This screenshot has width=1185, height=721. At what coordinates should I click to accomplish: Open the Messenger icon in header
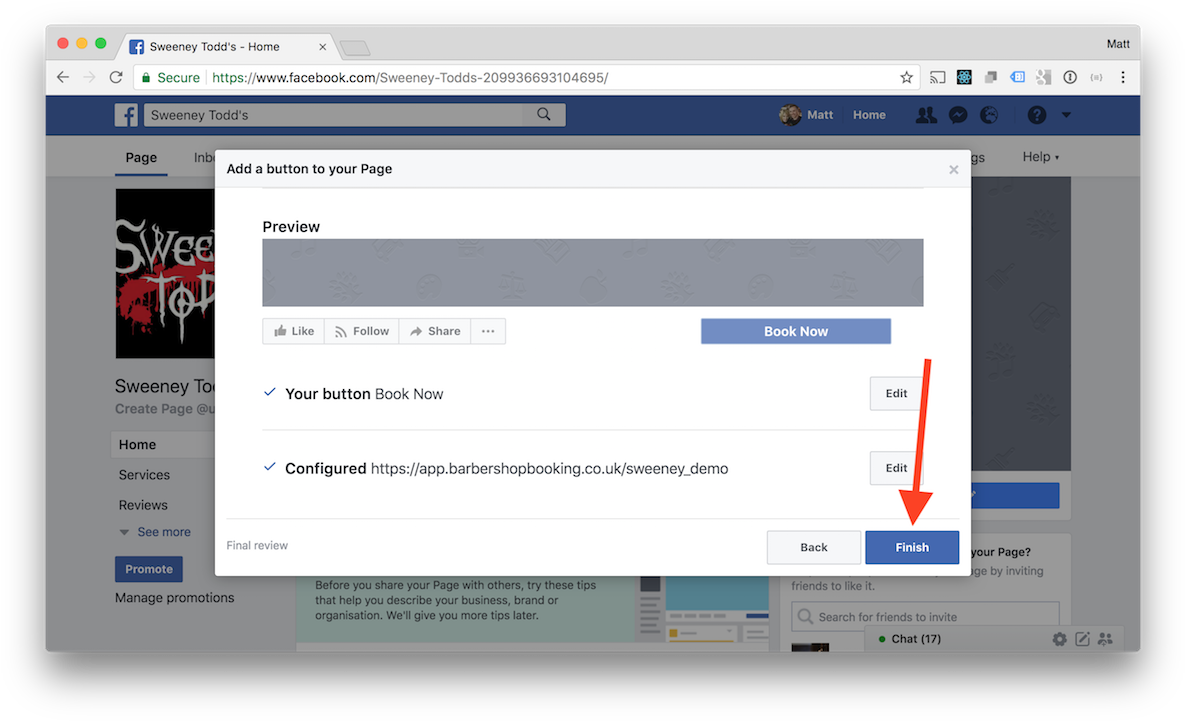[x=958, y=115]
